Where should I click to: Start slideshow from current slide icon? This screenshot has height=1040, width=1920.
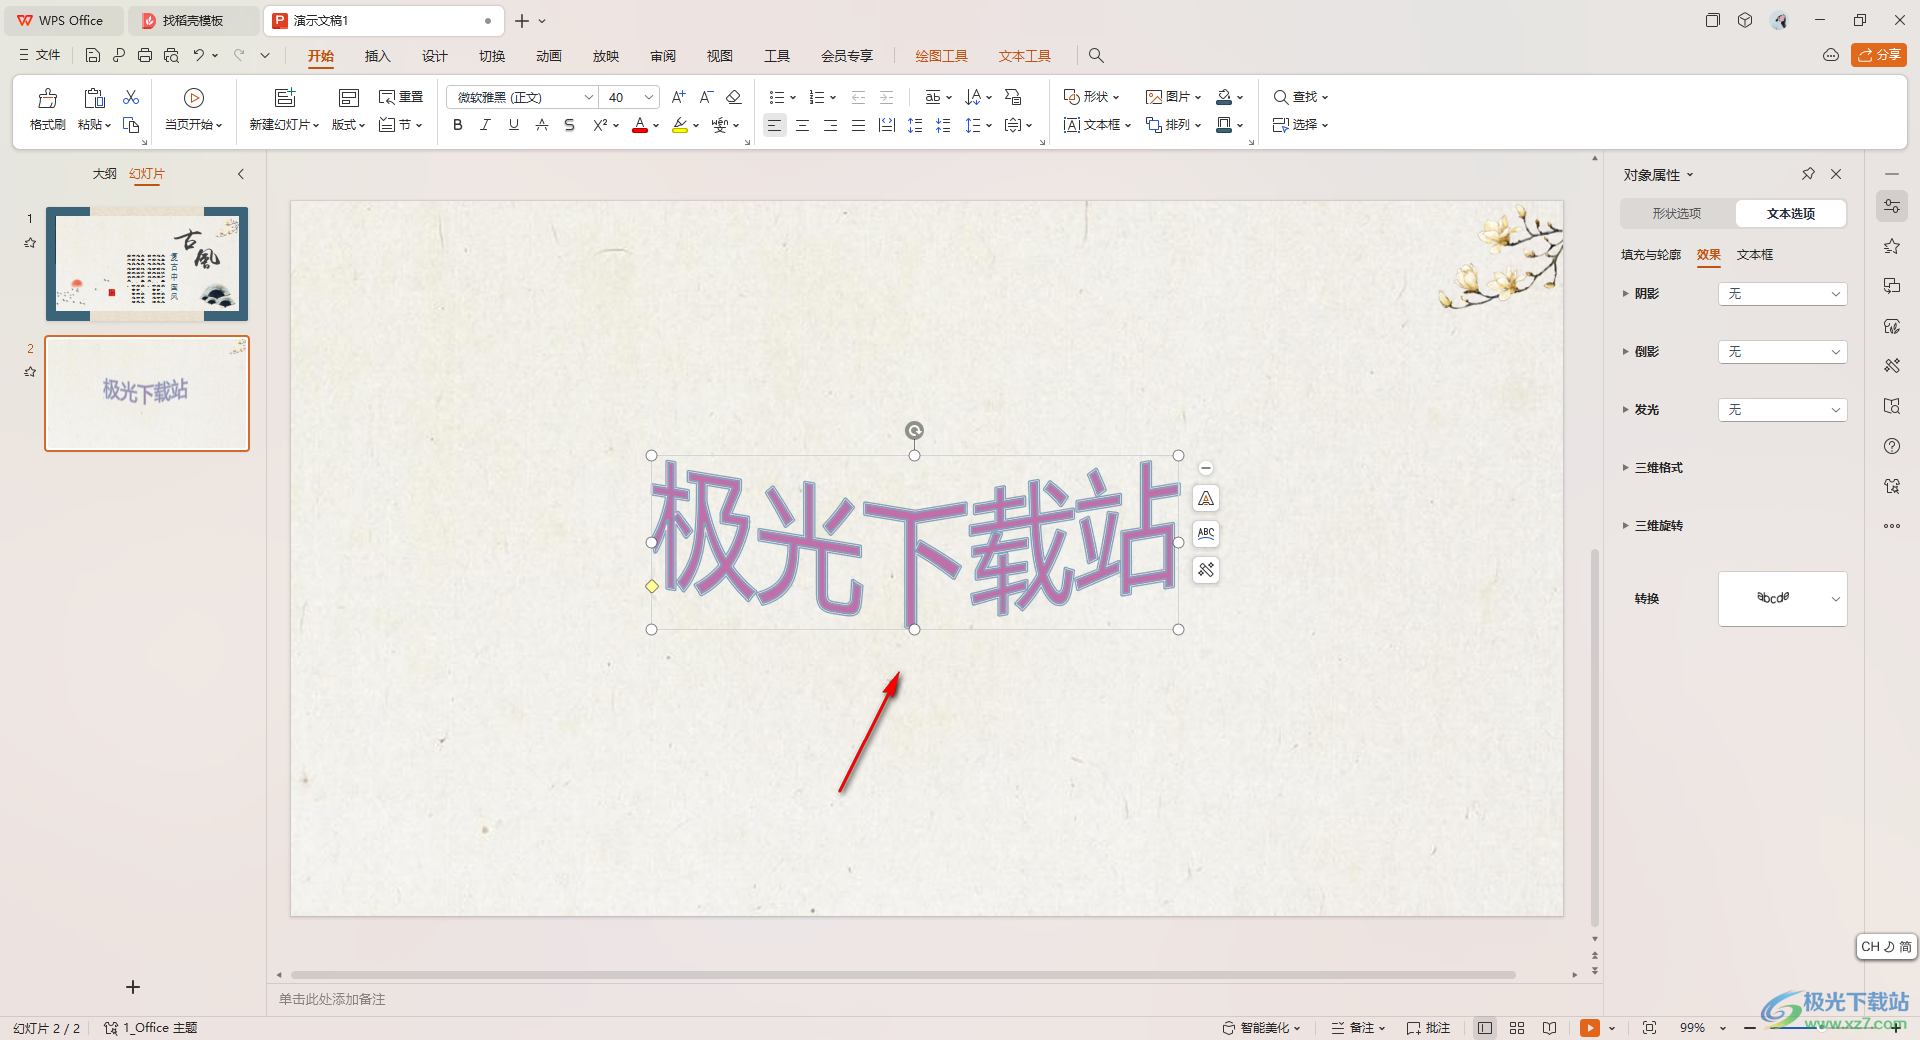tap(194, 98)
